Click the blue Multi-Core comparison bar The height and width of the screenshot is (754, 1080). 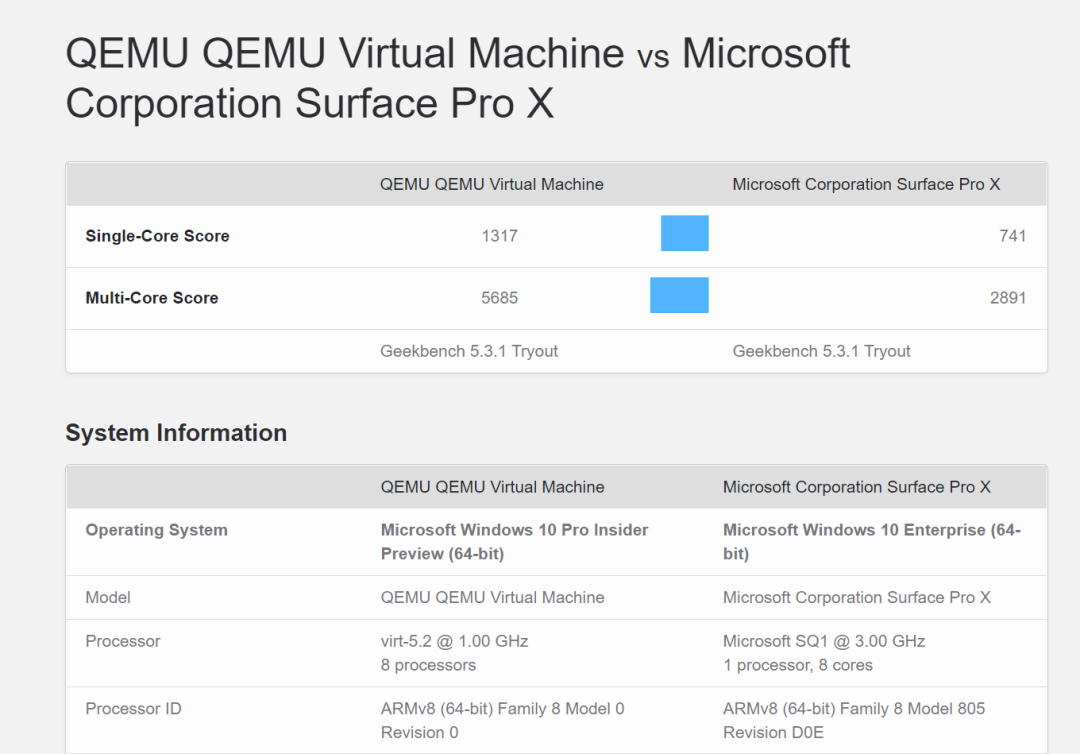(679, 295)
